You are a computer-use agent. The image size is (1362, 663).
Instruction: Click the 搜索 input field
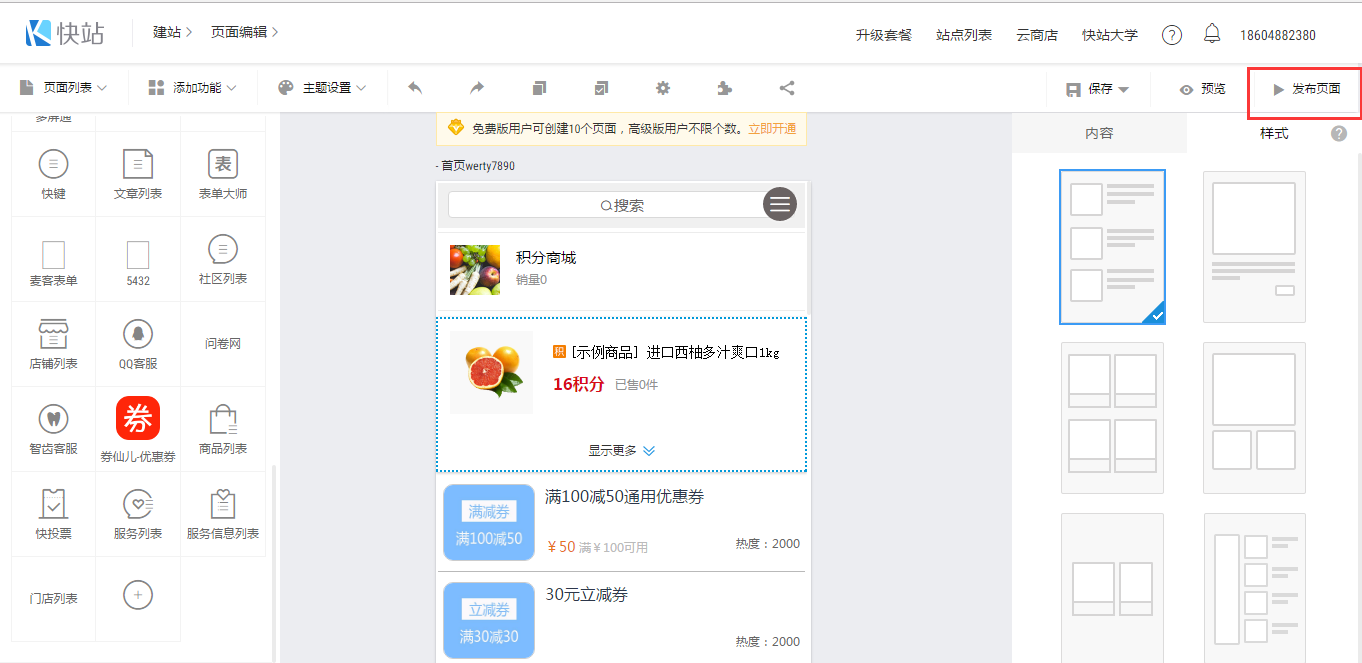pos(605,205)
